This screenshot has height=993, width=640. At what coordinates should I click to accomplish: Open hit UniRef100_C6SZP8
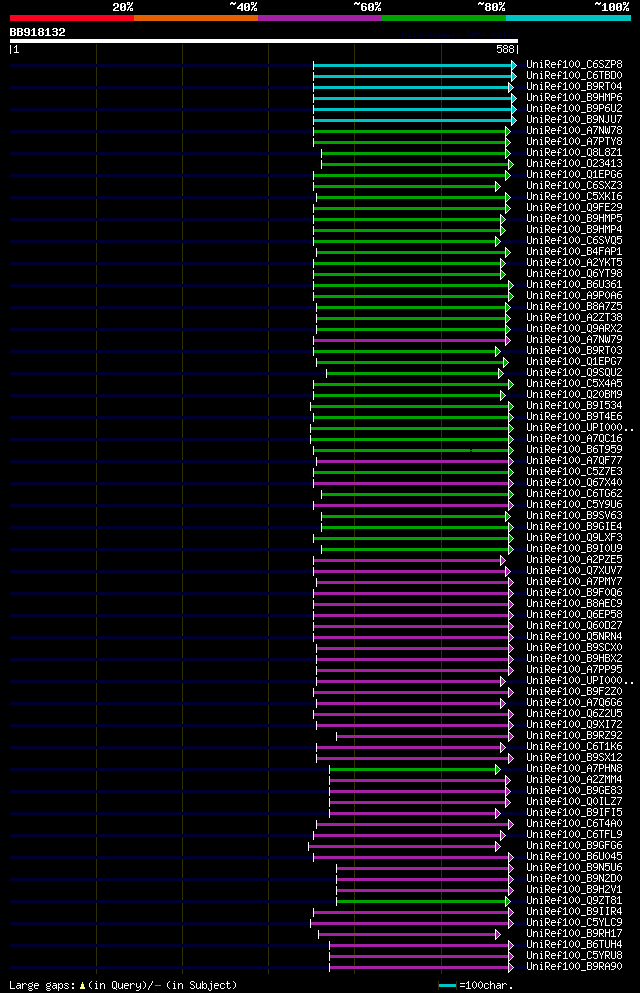coord(574,65)
